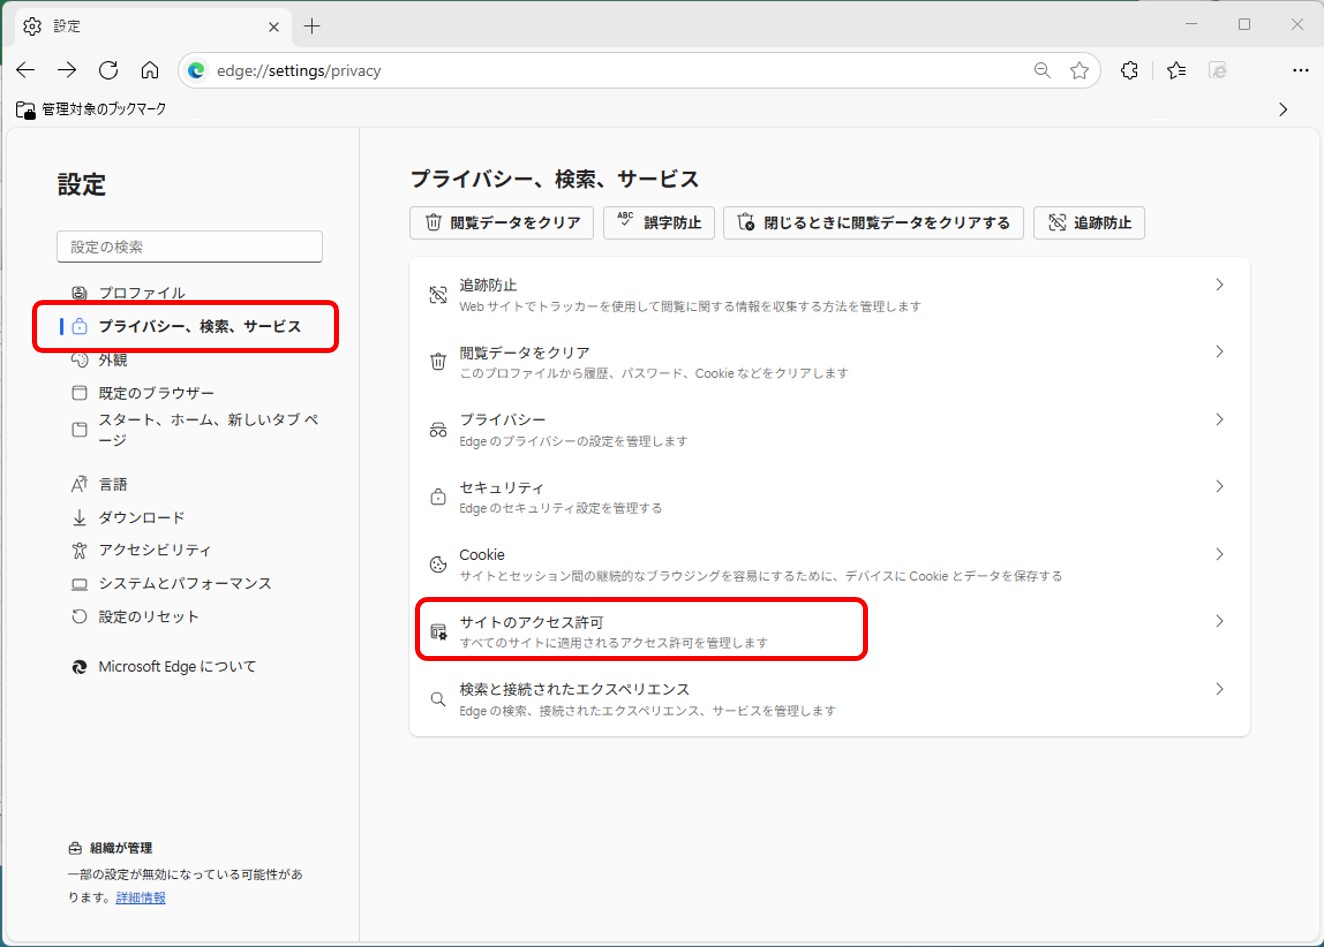Click the zoom magnifier icon in address bar
1324x947 pixels.
click(1042, 70)
